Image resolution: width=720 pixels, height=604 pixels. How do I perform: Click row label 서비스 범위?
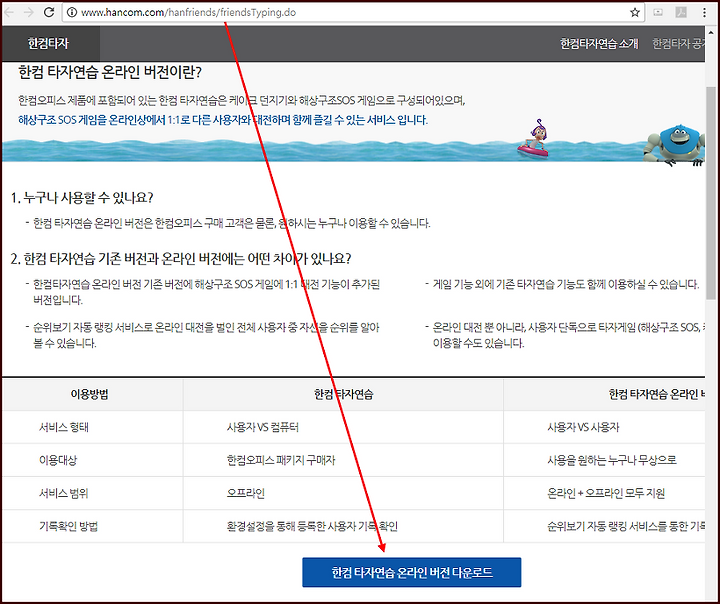coord(63,493)
